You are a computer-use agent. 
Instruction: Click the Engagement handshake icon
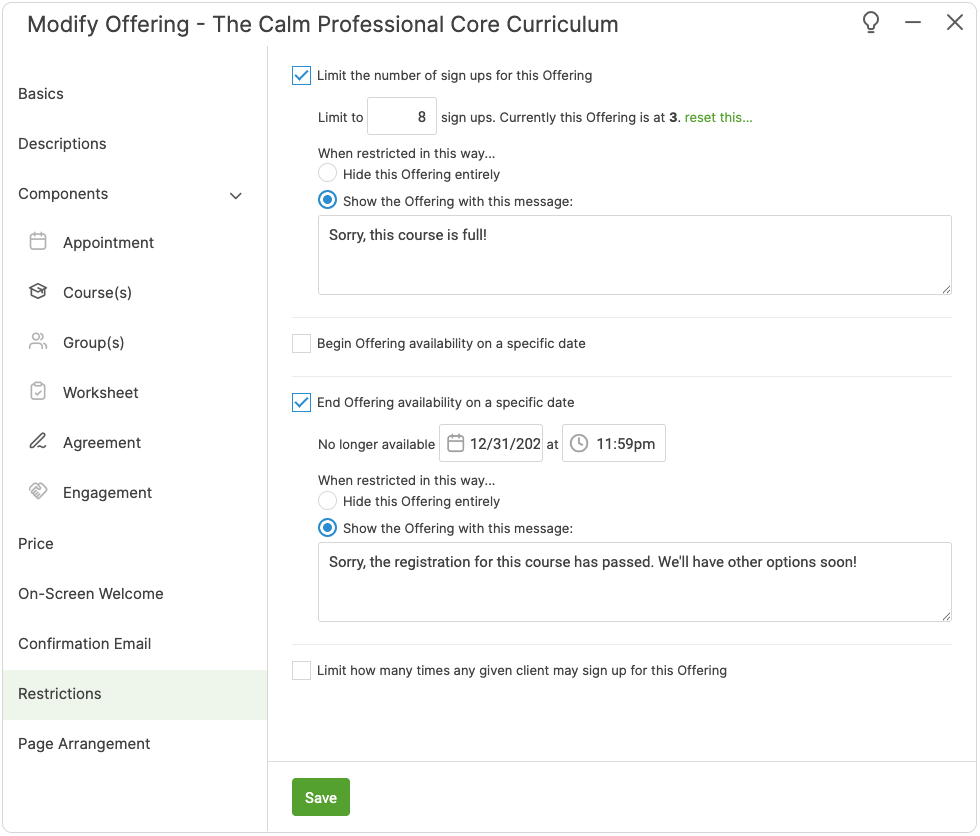pyautogui.click(x=38, y=492)
